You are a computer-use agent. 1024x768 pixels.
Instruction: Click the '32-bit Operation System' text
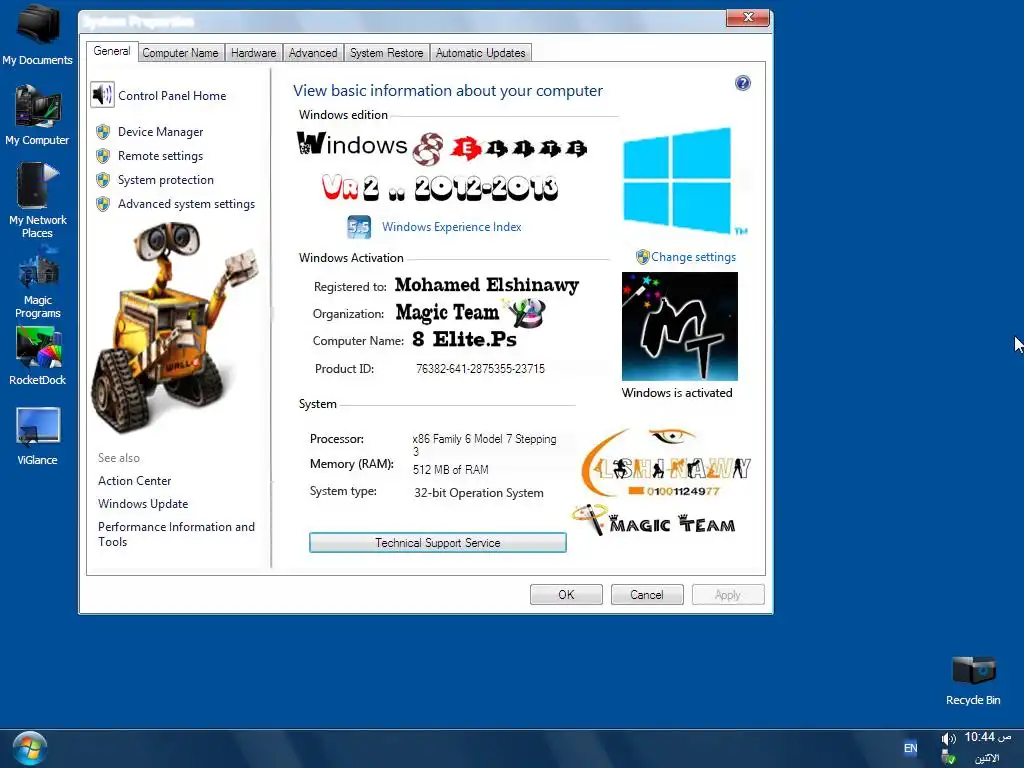pyautogui.click(x=479, y=493)
